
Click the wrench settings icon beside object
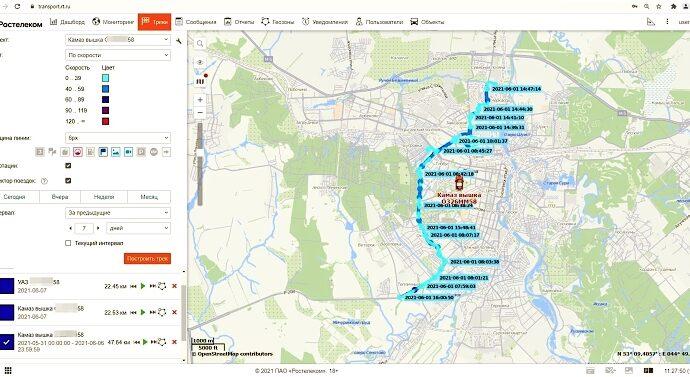(179, 40)
